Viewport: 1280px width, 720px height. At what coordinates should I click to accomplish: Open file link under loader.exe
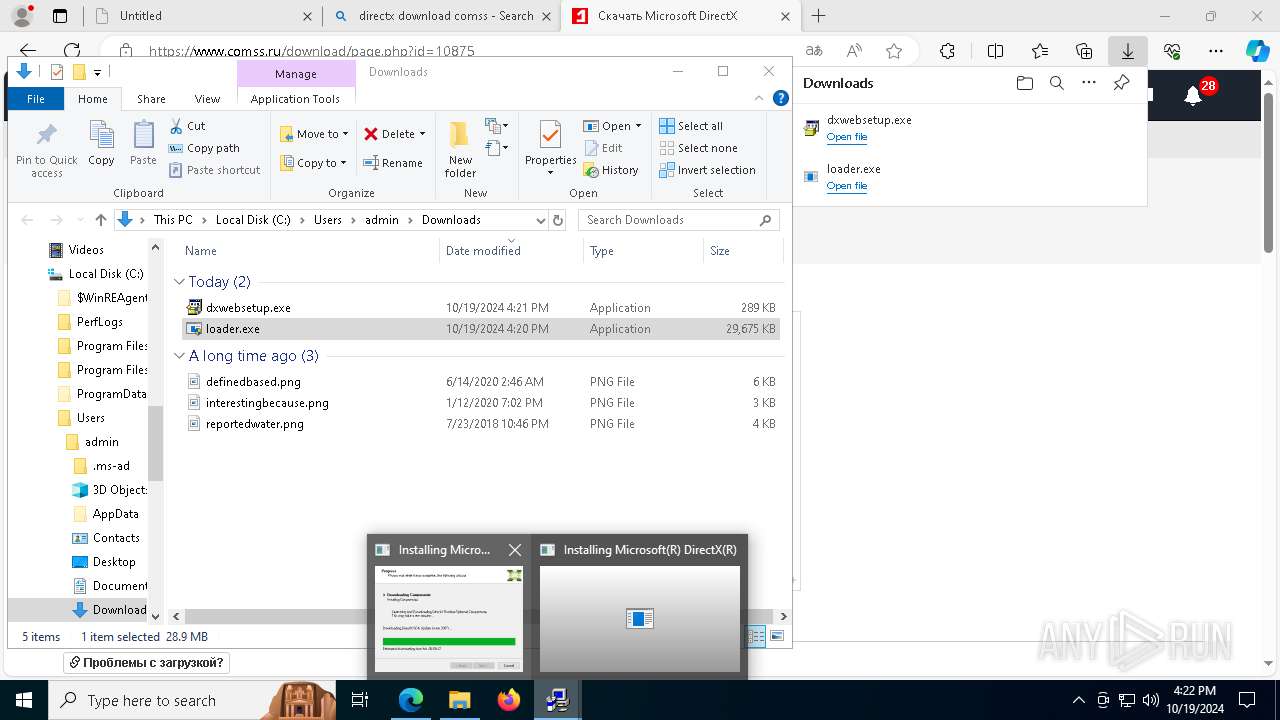coord(847,186)
